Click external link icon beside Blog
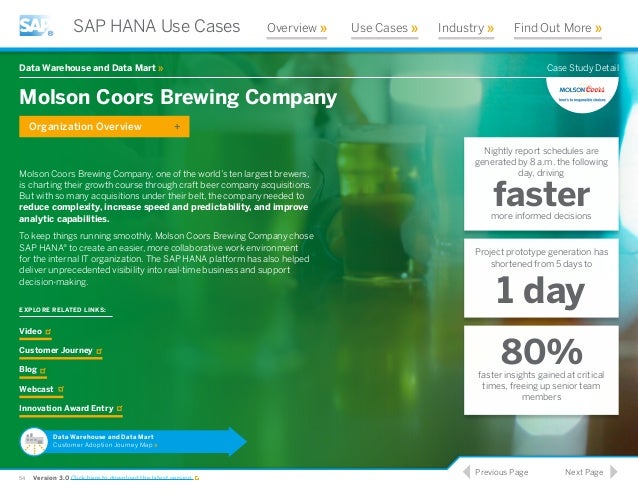The height and width of the screenshot is (493, 638). click(43, 371)
